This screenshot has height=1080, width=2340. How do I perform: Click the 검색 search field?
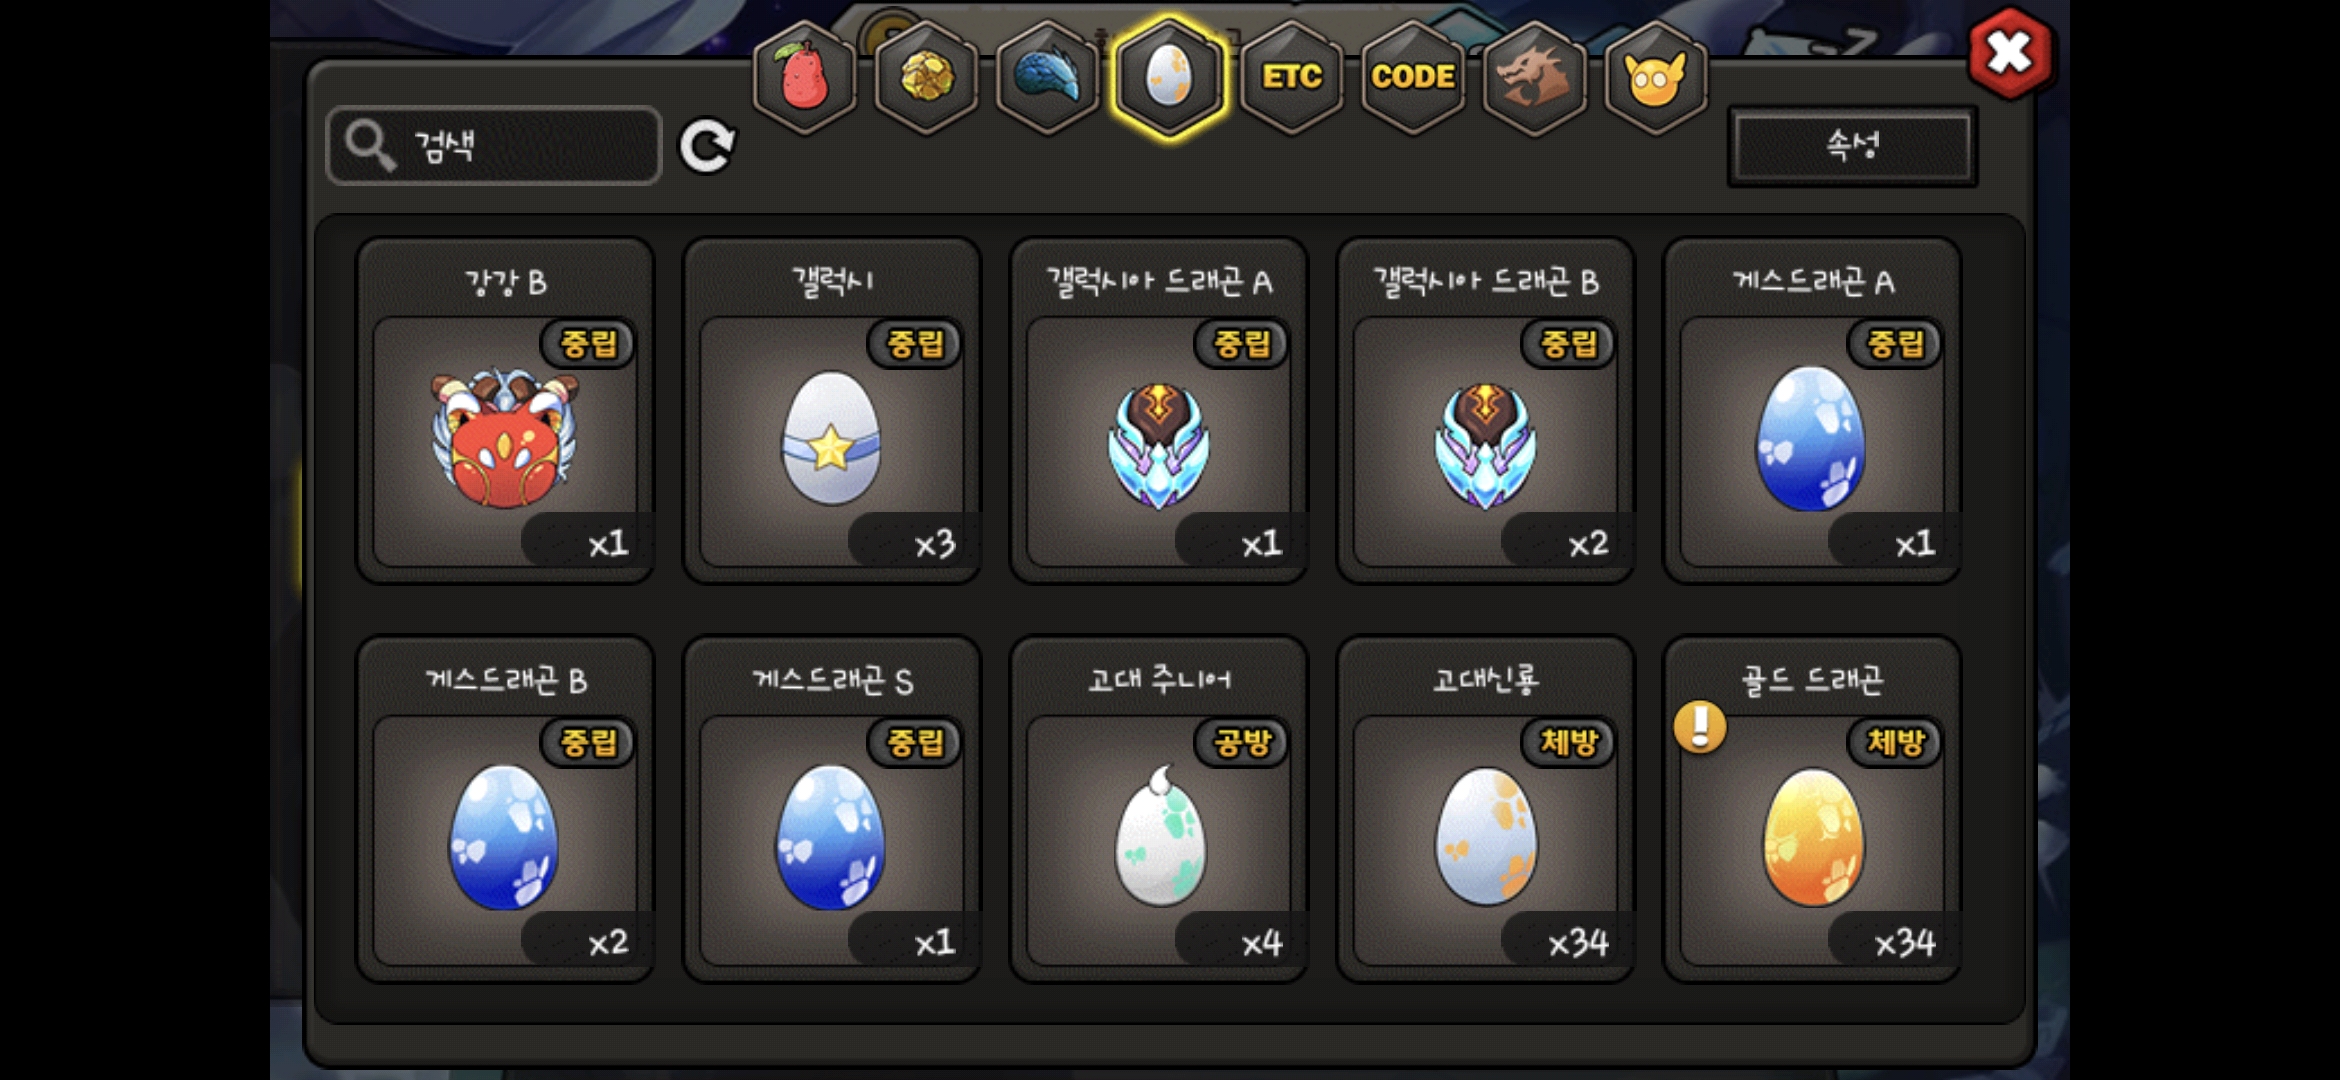(x=494, y=146)
